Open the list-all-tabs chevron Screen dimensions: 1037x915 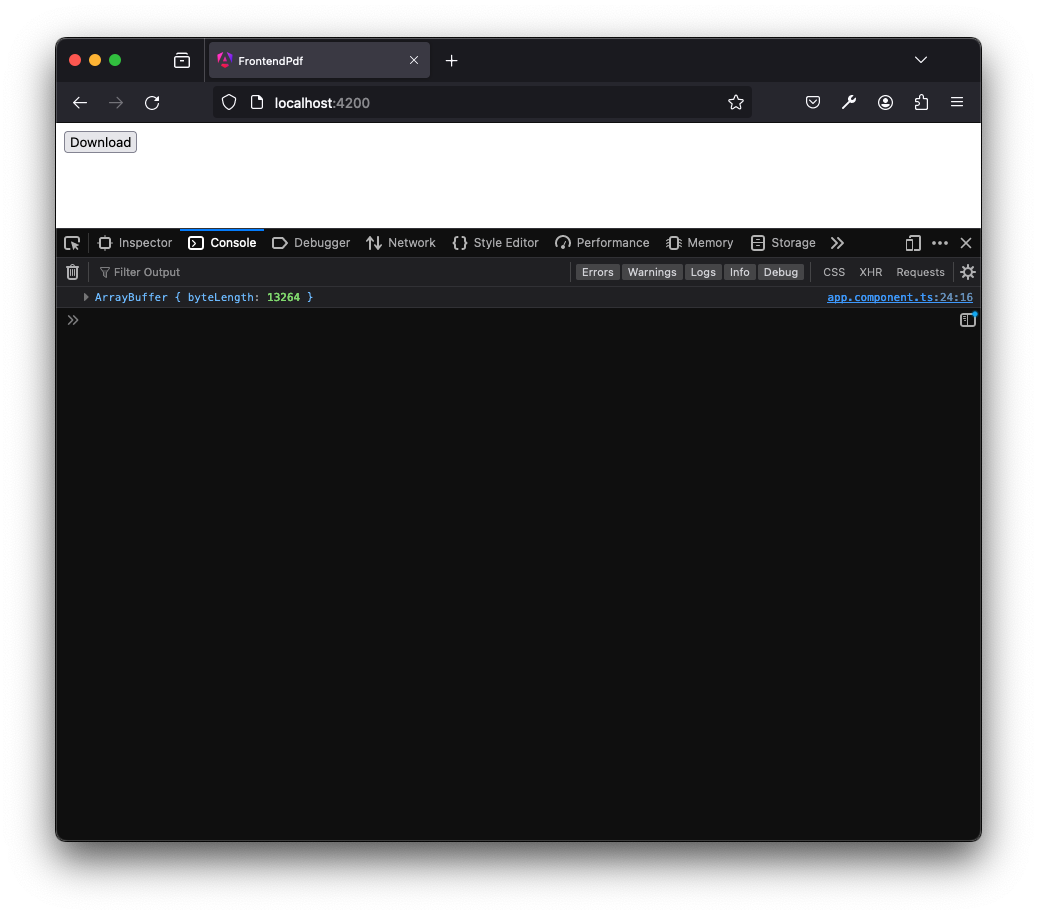pyautogui.click(x=920, y=60)
